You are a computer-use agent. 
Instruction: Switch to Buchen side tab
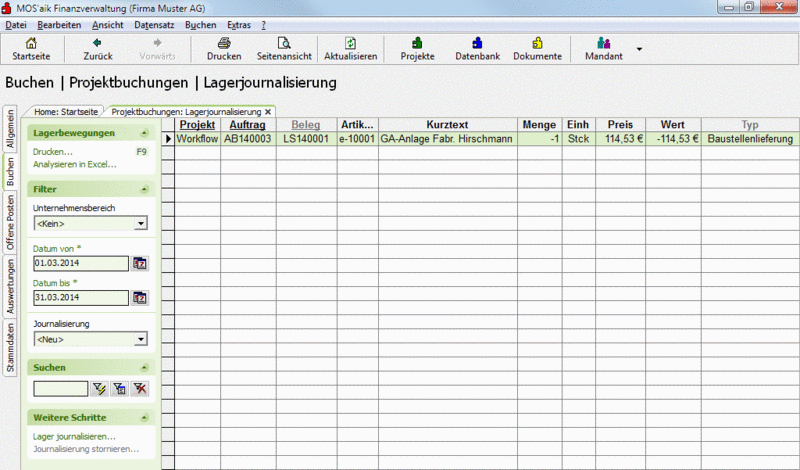10,171
